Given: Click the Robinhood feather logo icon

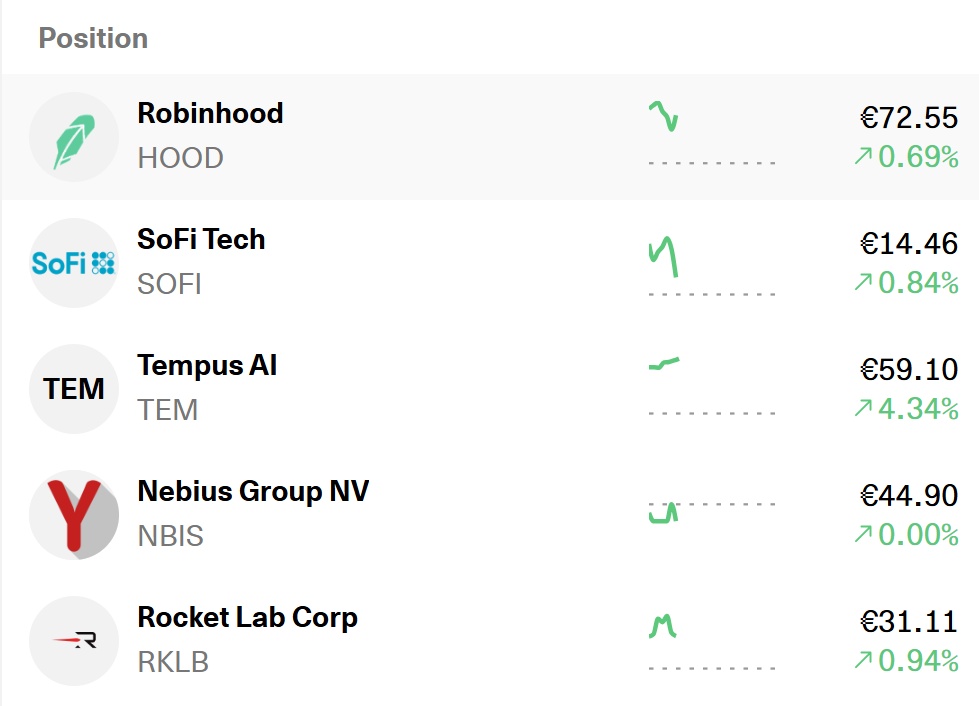Looking at the screenshot, I should 74,137.
